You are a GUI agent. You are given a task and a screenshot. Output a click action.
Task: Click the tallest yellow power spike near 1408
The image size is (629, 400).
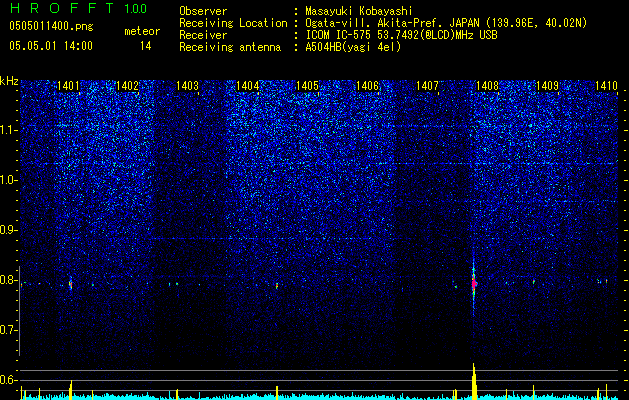tap(474, 381)
